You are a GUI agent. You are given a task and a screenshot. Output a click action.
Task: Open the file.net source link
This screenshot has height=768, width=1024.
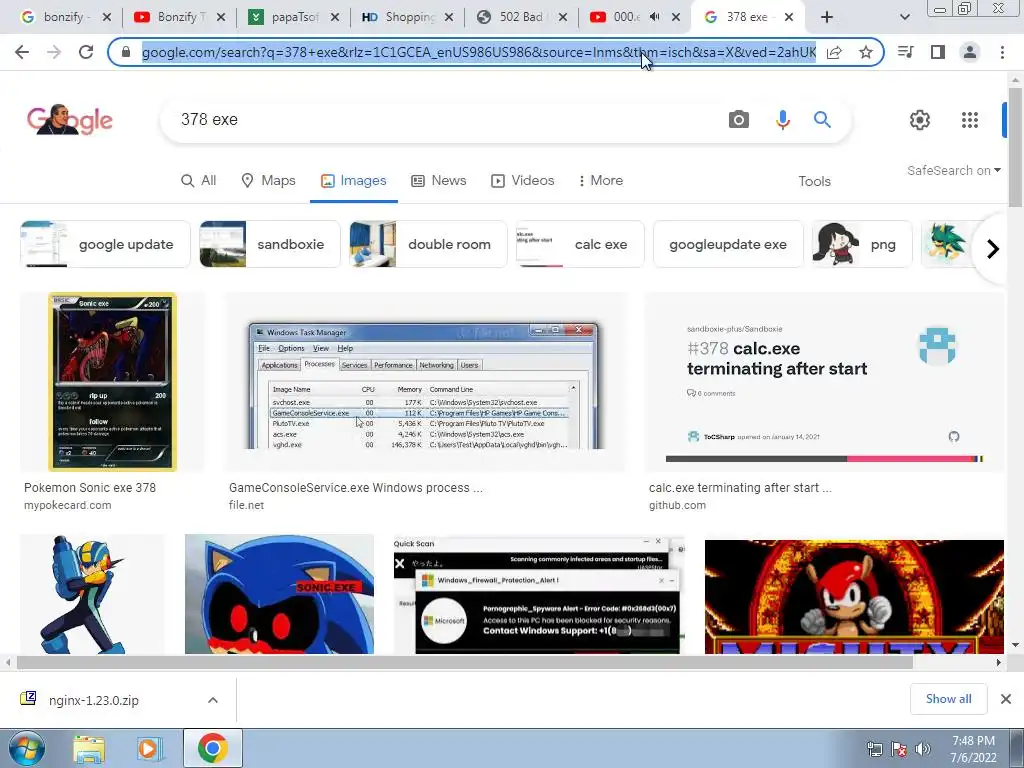246,505
